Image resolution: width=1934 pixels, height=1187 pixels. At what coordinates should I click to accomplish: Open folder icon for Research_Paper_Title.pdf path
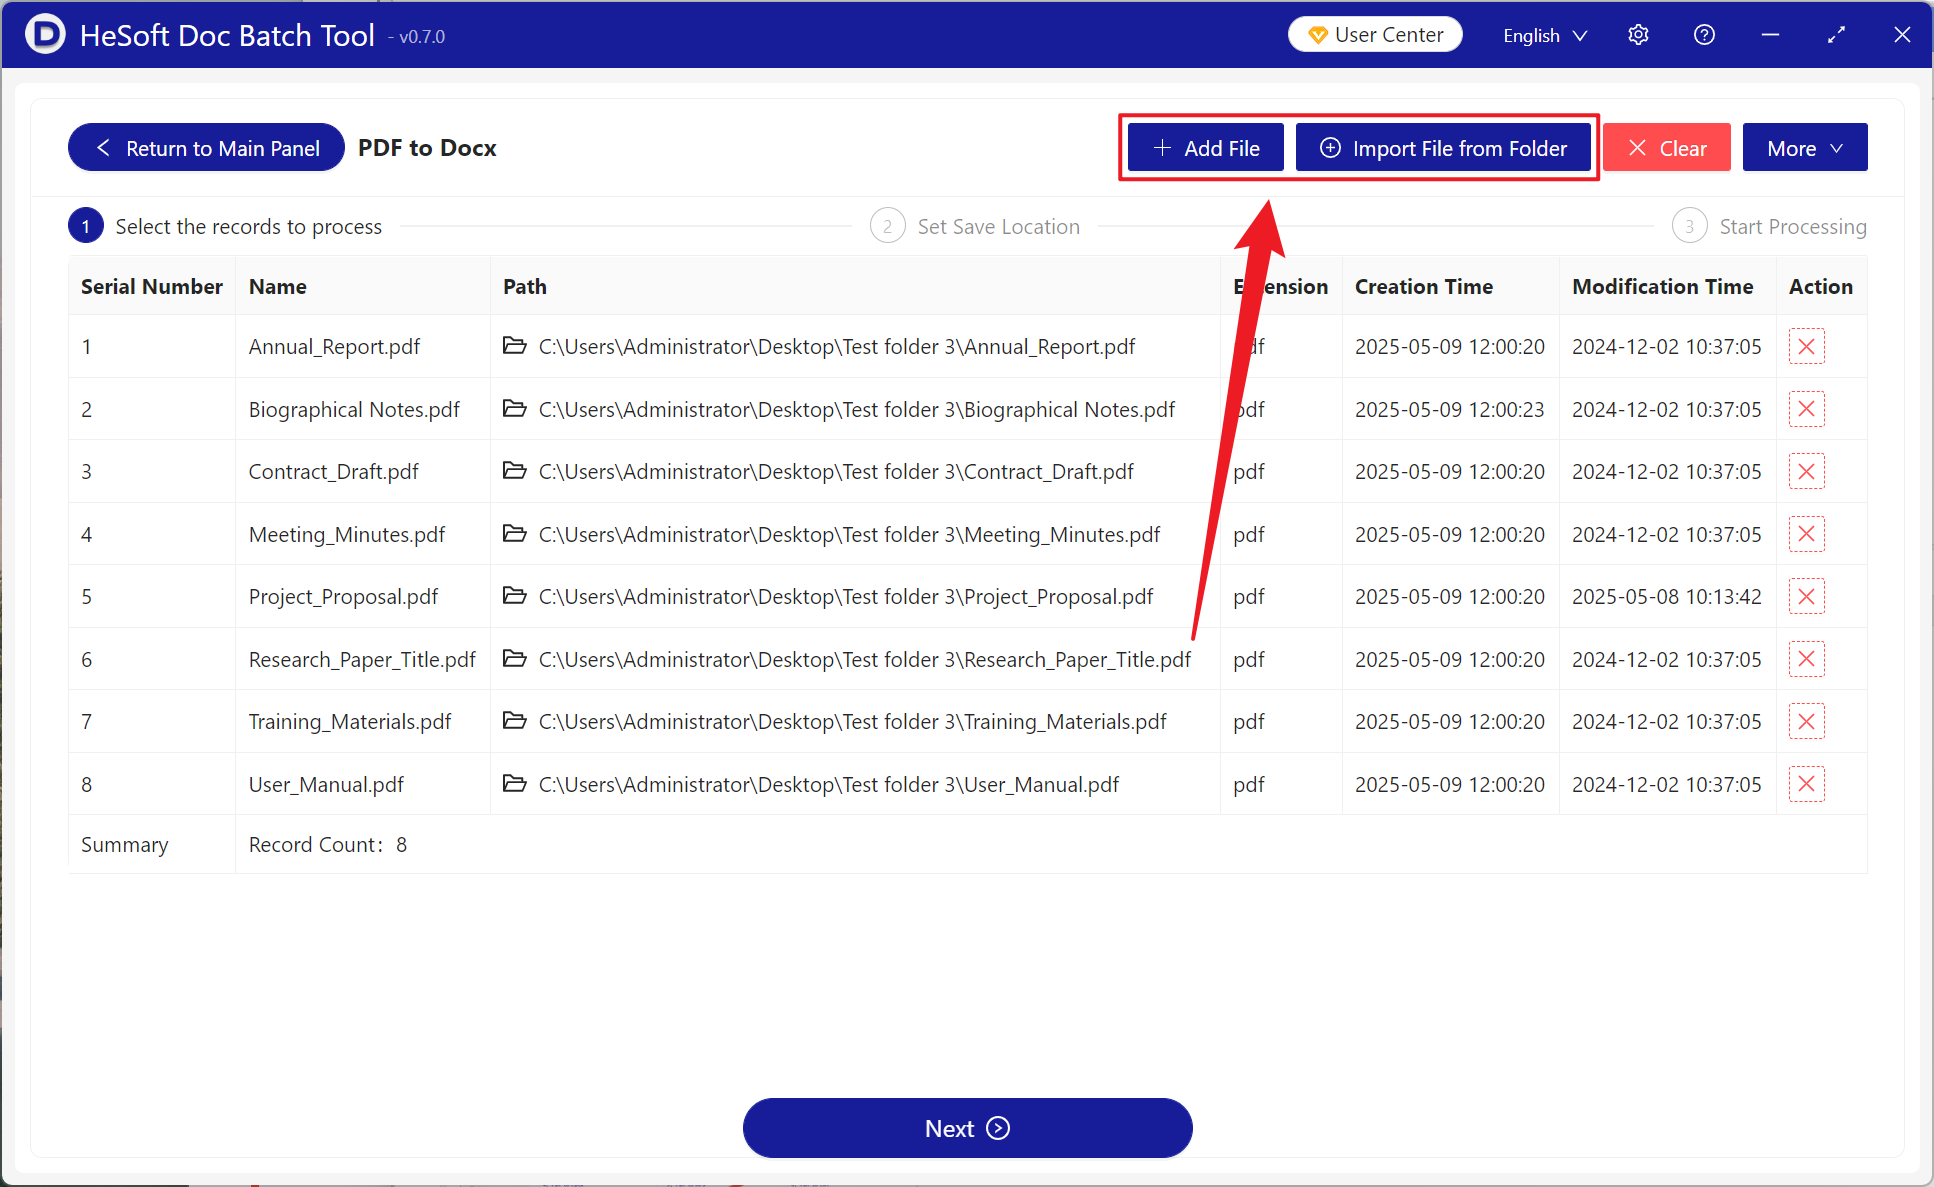click(x=514, y=659)
